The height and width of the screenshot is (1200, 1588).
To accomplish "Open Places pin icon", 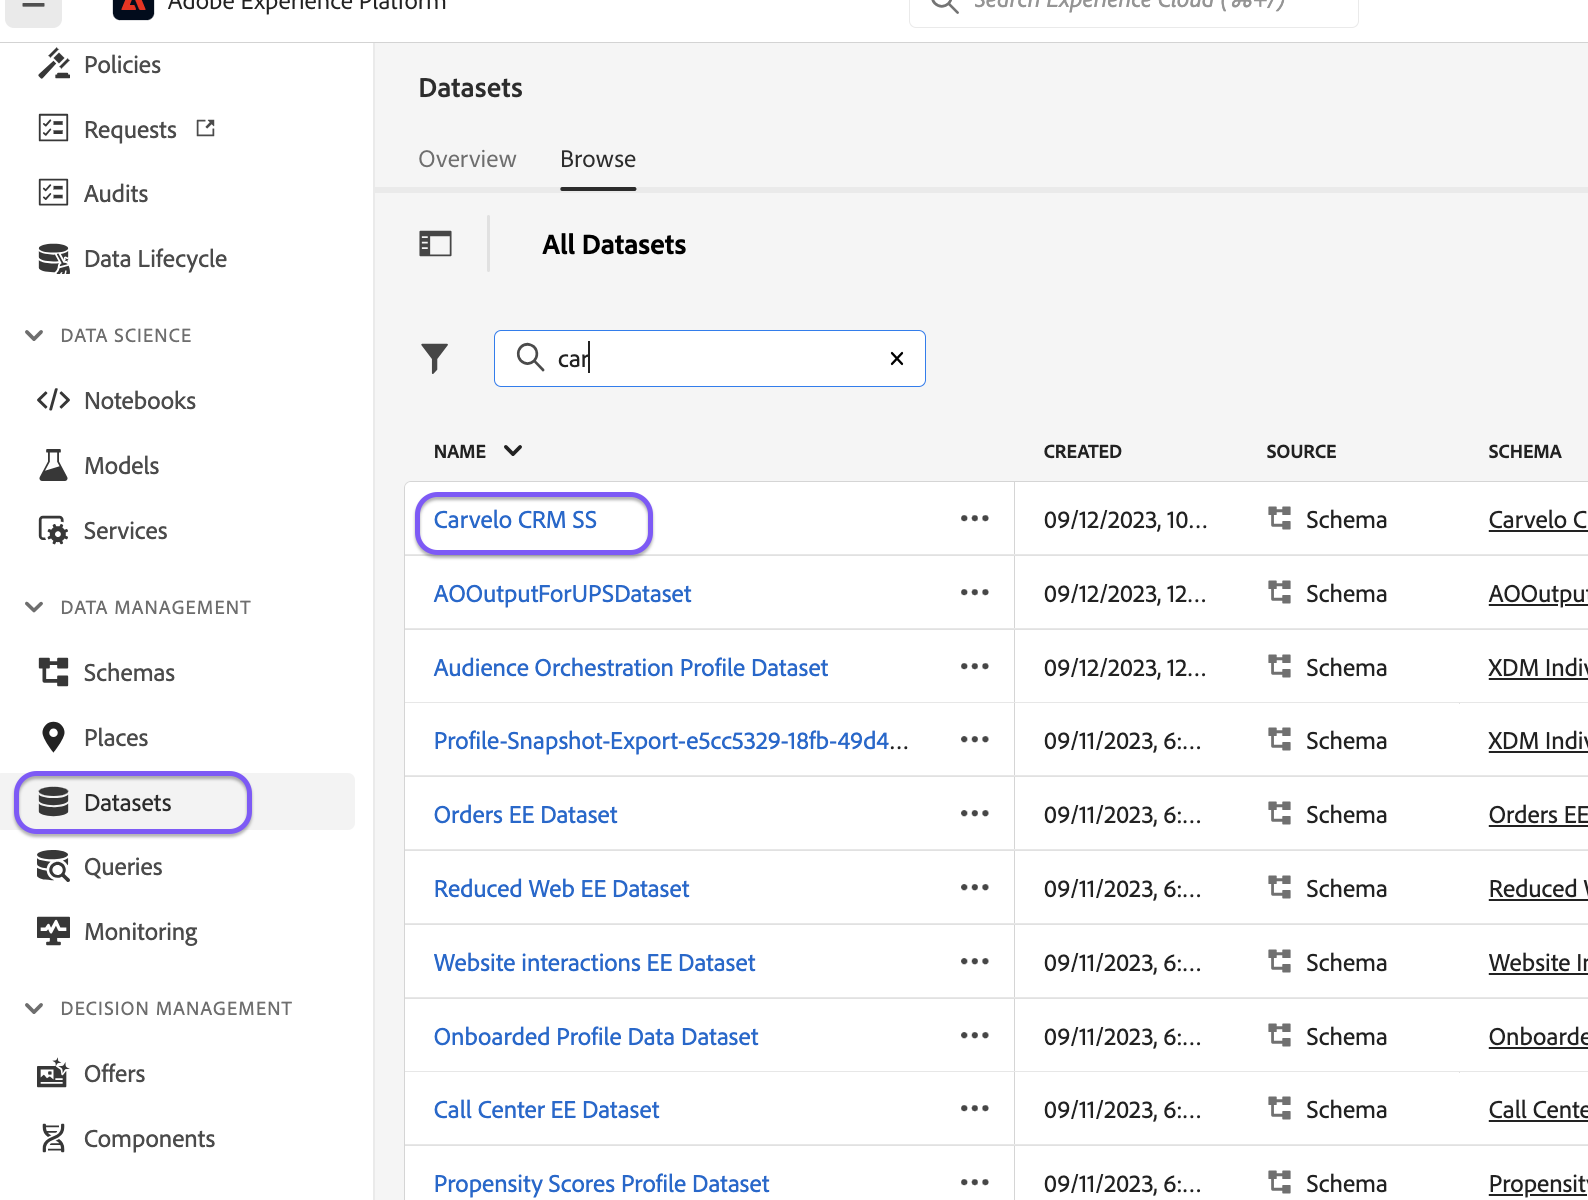I will (x=53, y=737).
